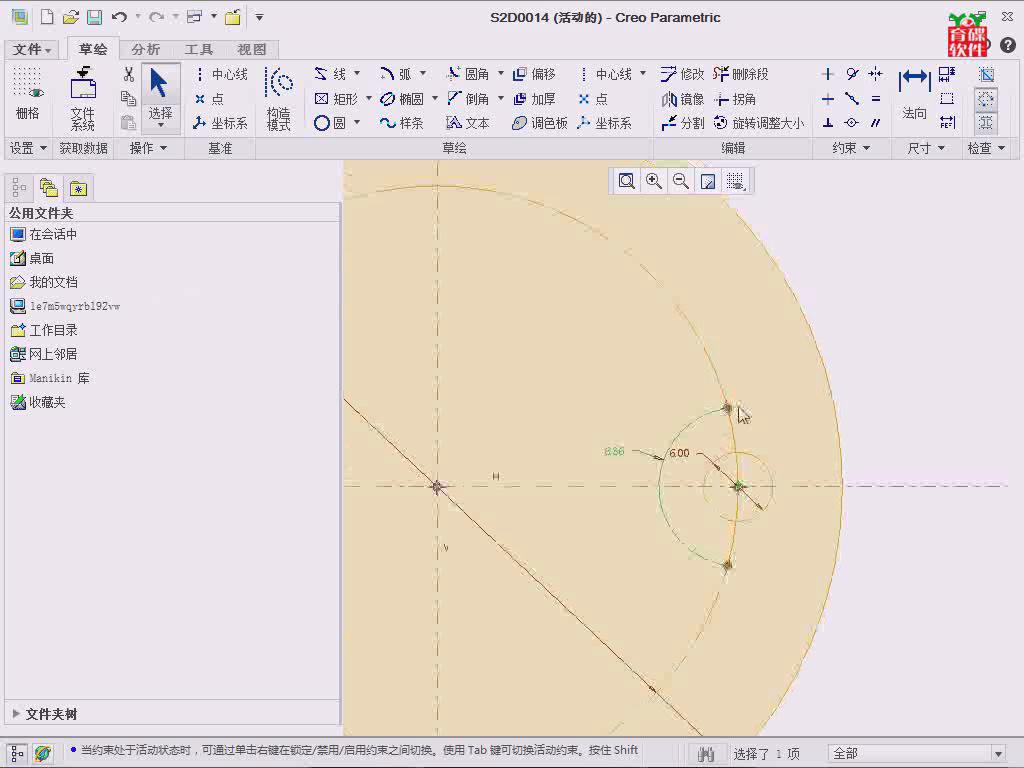Click the New file icon
This screenshot has height=768, width=1024.
pos(47,17)
